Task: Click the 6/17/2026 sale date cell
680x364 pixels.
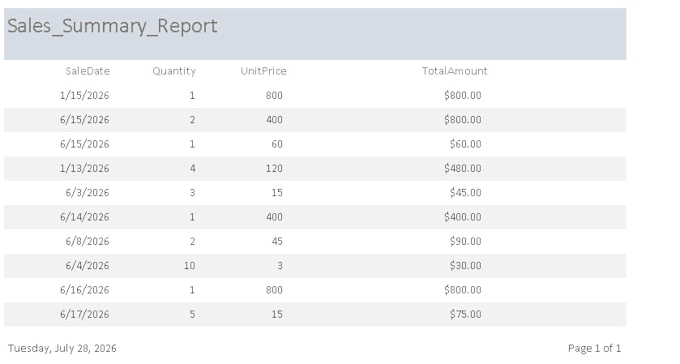Action: click(x=85, y=314)
